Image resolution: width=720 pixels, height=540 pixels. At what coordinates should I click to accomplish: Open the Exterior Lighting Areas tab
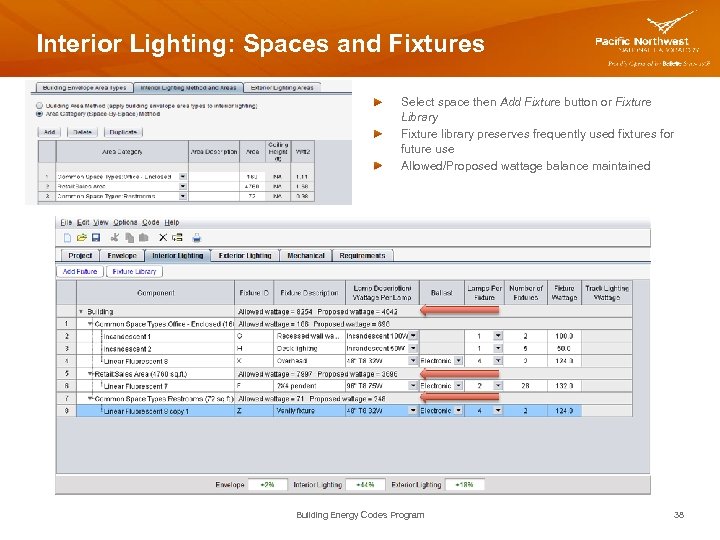(x=282, y=88)
